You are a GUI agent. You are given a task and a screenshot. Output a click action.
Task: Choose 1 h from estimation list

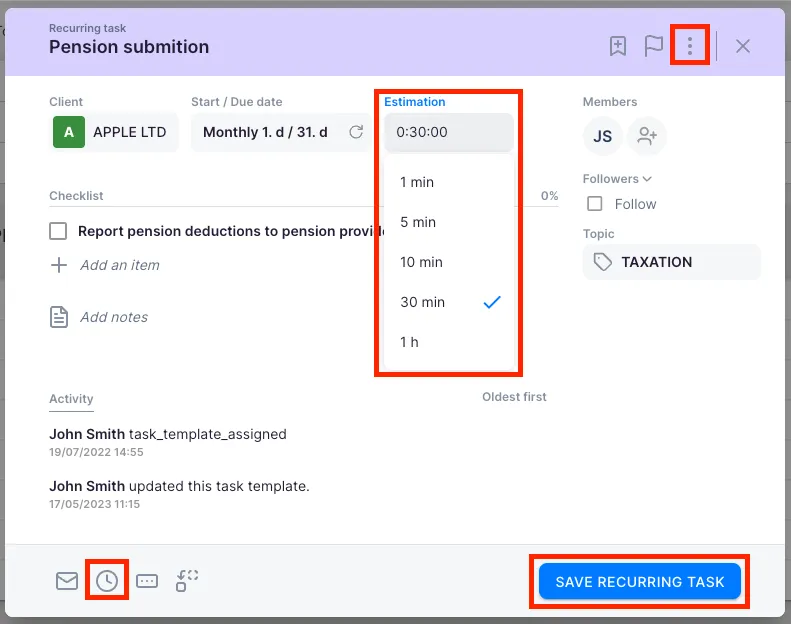[x=409, y=342]
